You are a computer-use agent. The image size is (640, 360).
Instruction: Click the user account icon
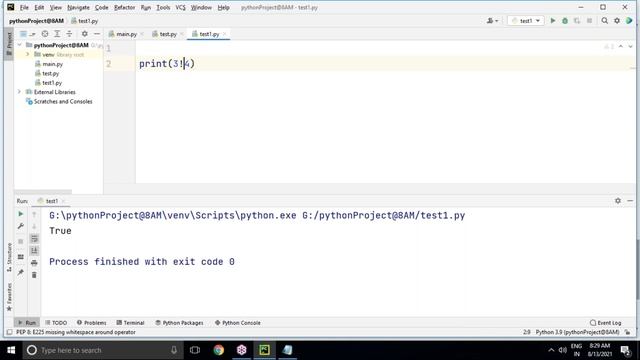pos(492,20)
